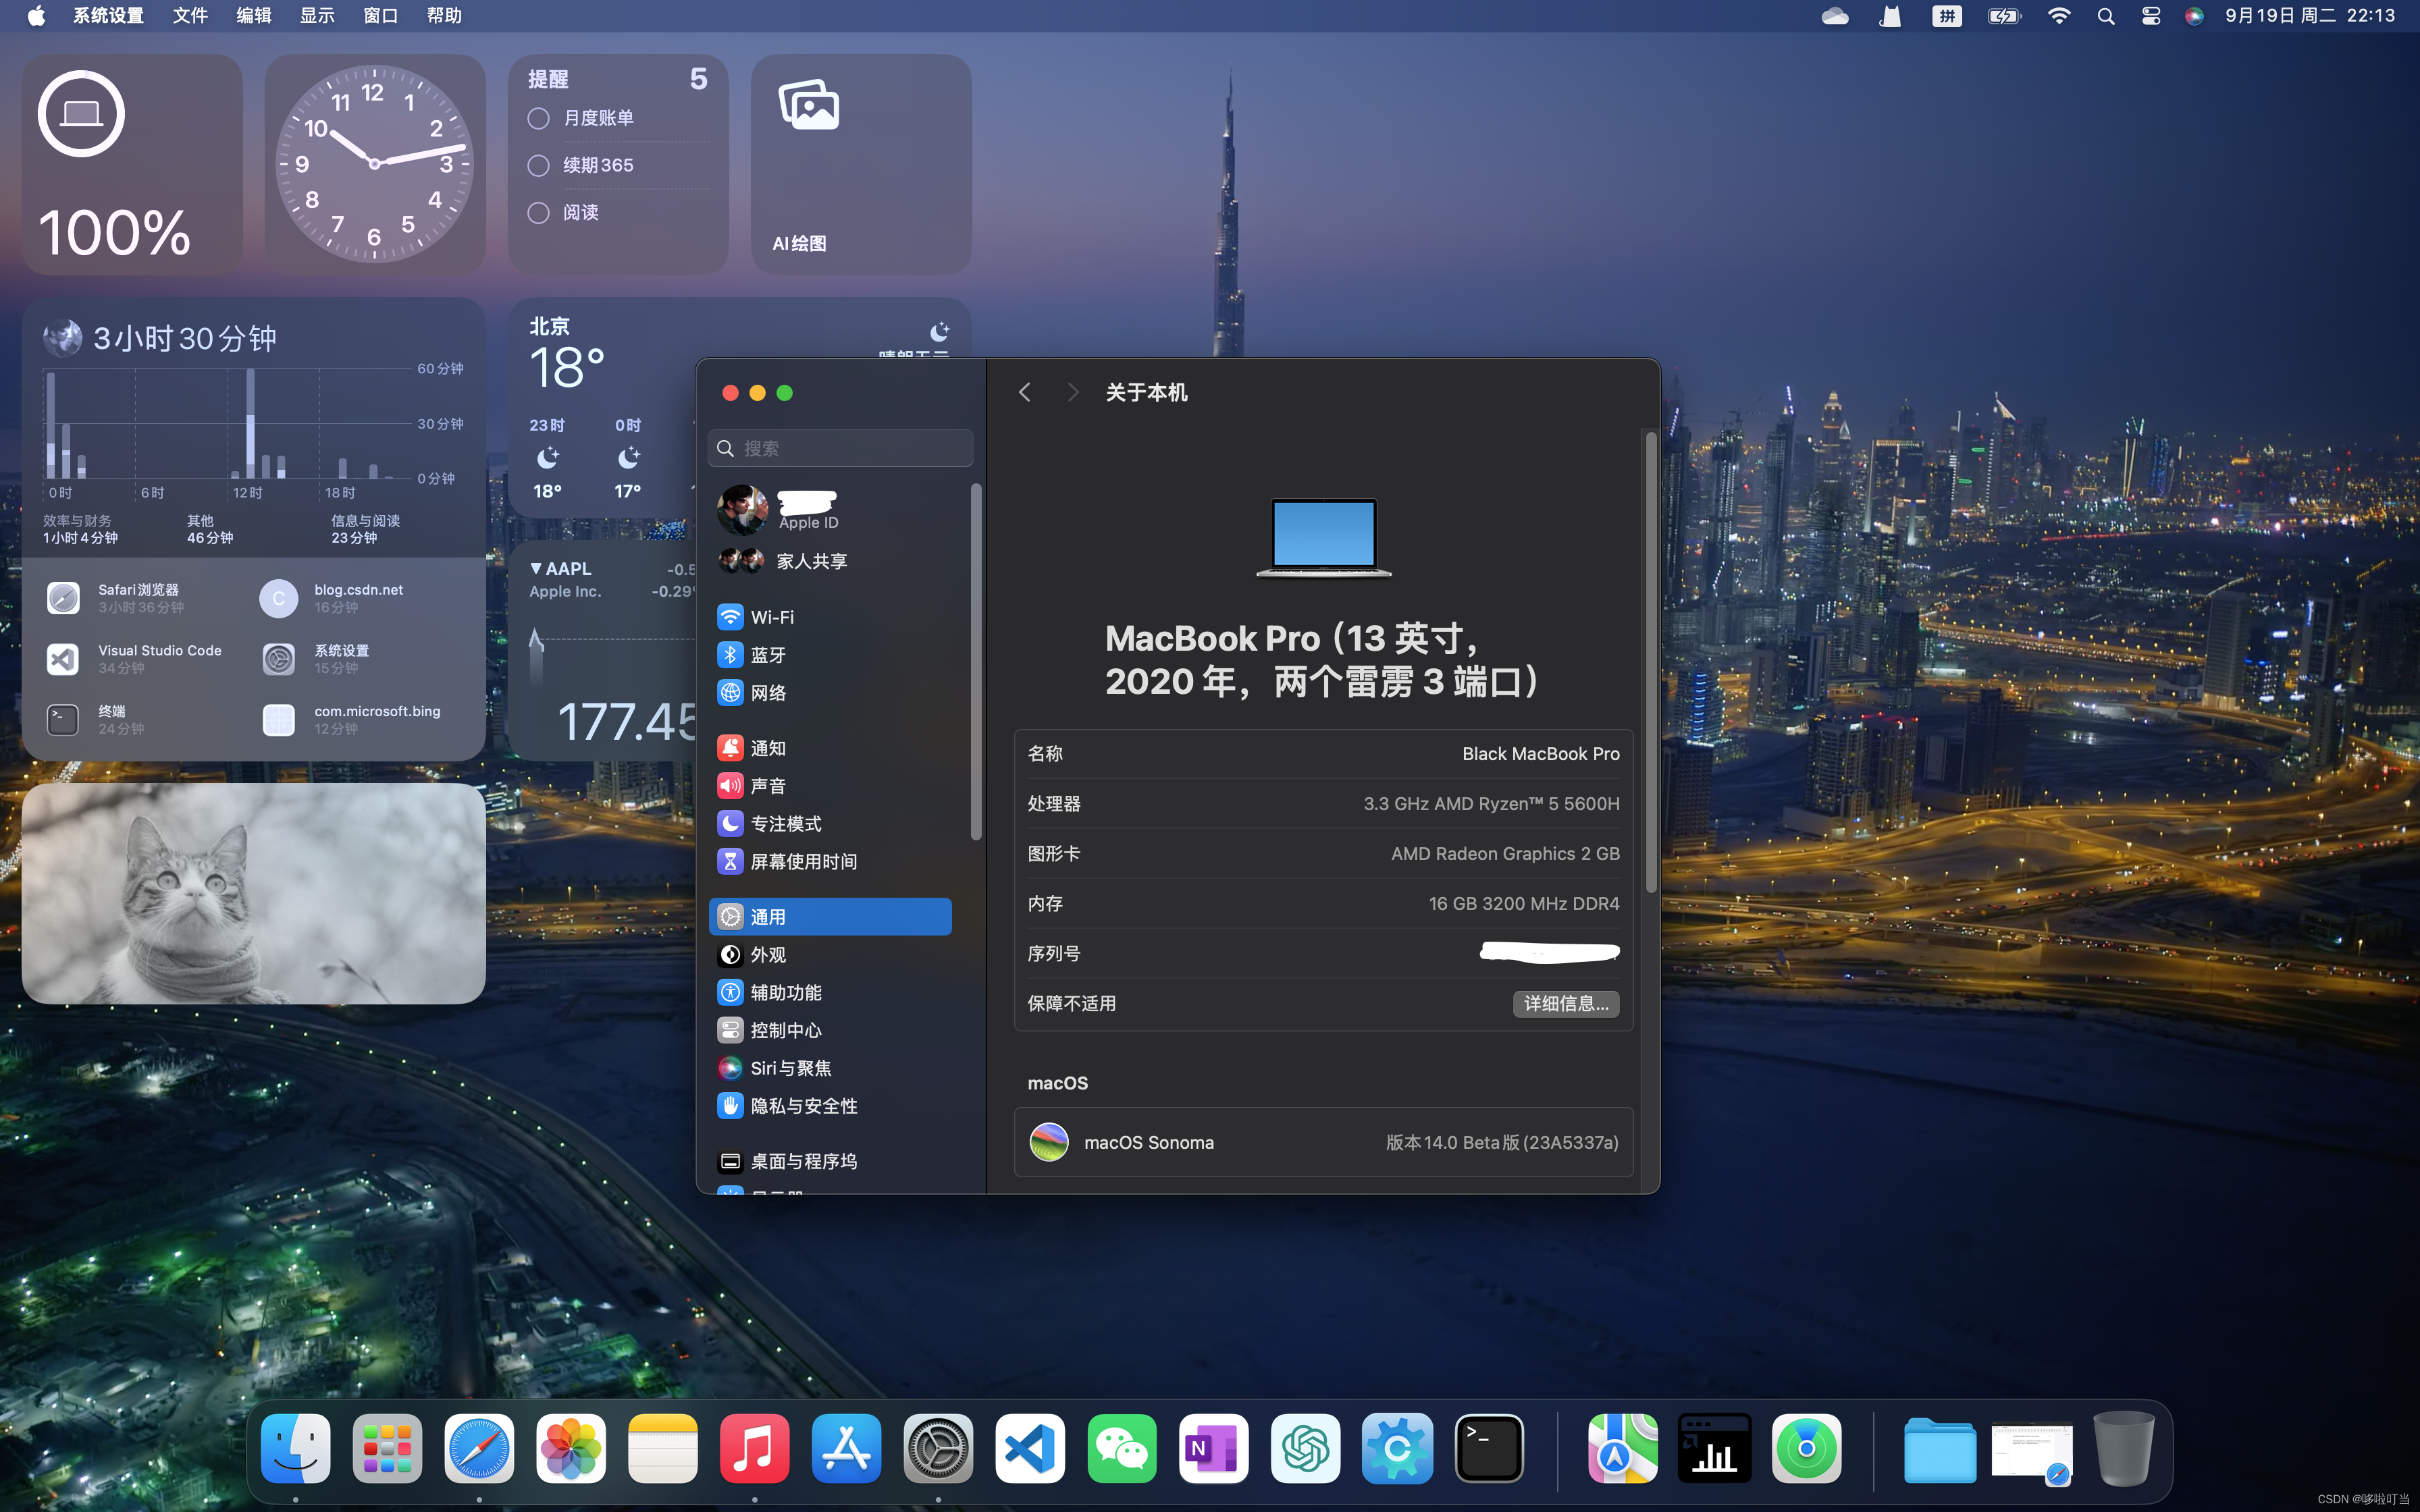Open the 系统设置 menu
2420x1512 pixels.
pos(108,16)
